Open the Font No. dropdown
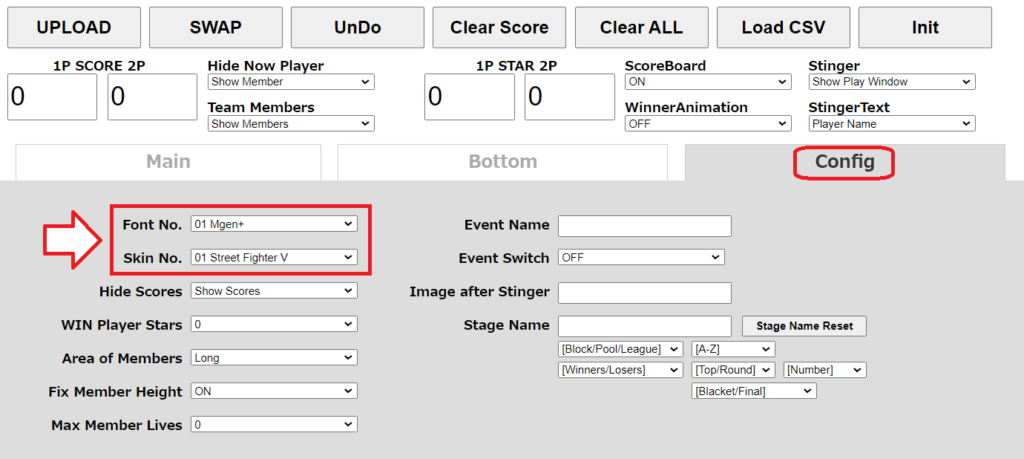Image resolution: width=1024 pixels, height=459 pixels. coord(274,224)
